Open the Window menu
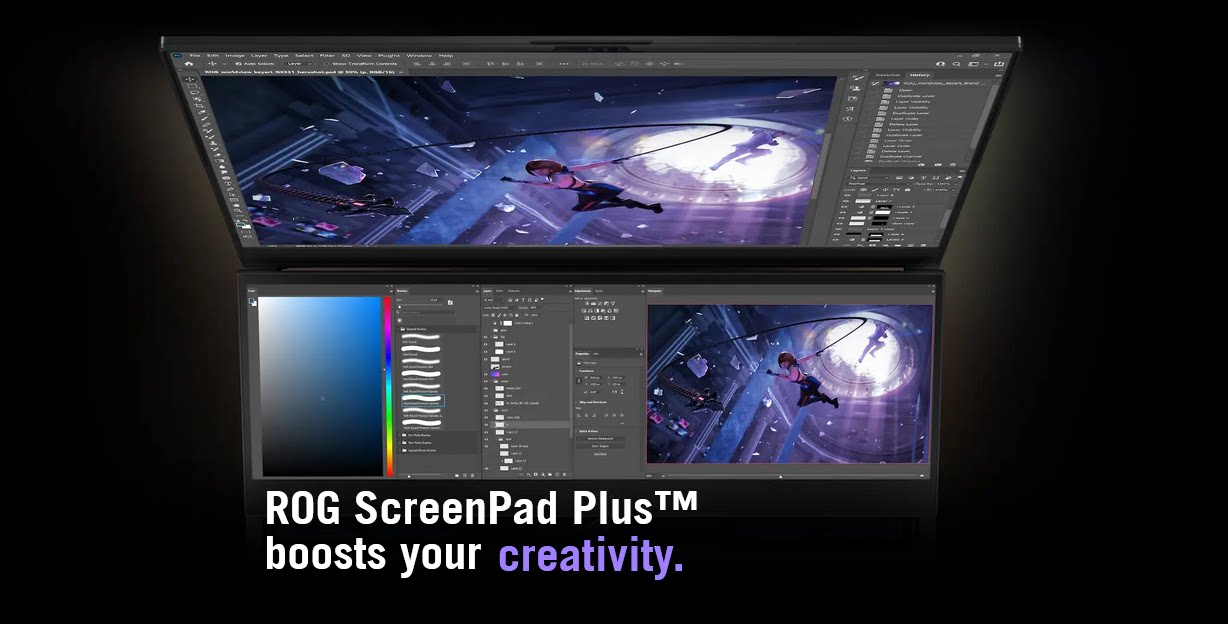 click(x=419, y=55)
